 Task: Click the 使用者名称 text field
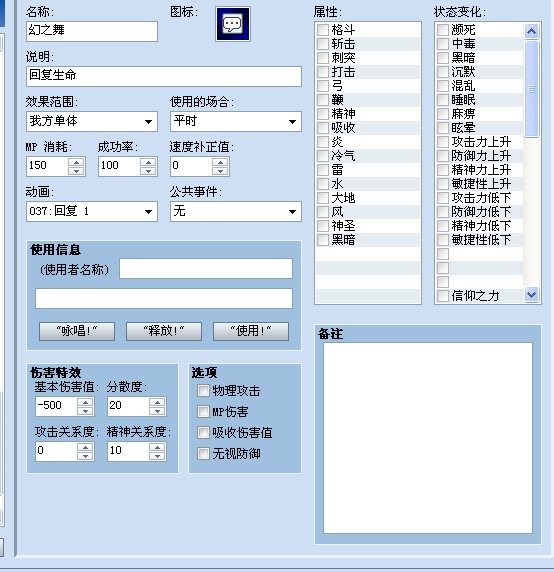point(206,269)
